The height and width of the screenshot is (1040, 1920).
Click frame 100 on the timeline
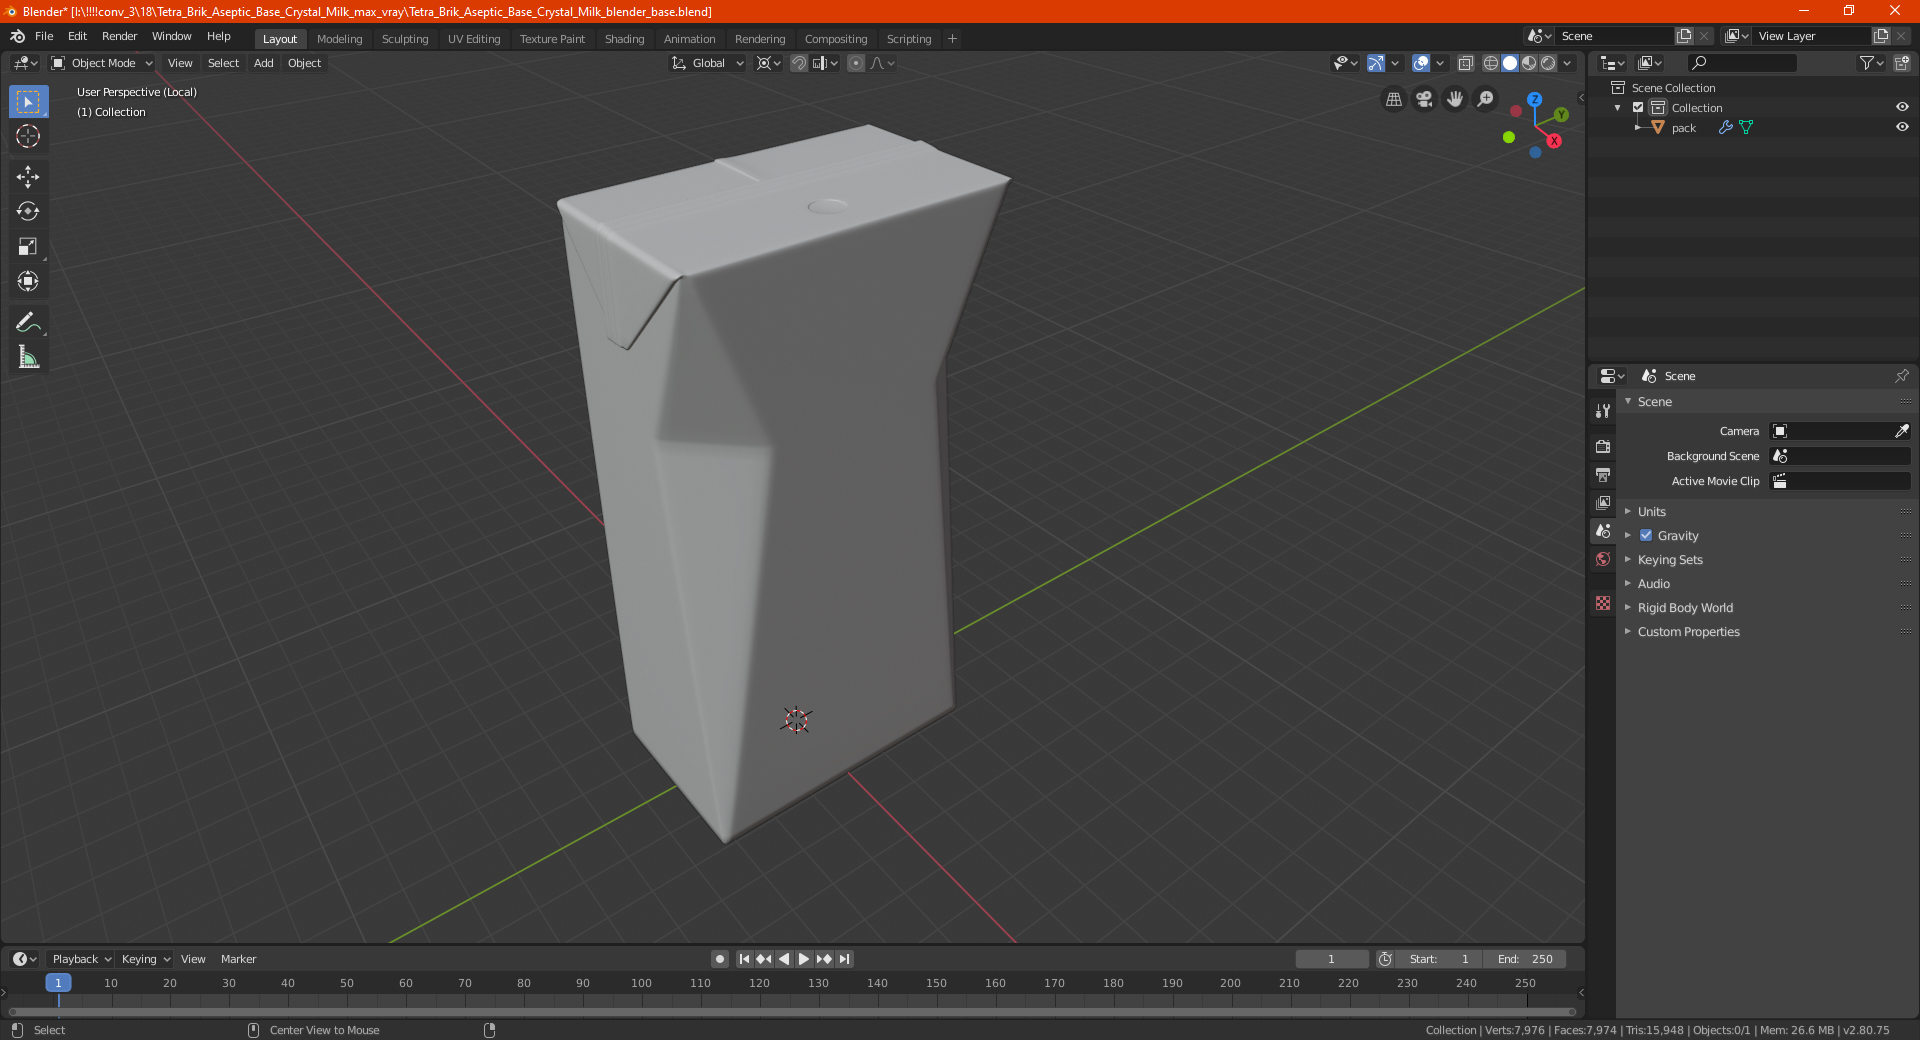(641, 983)
